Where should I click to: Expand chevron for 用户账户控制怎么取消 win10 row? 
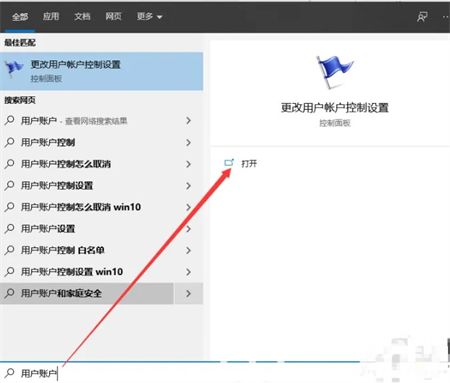click(188, 207)
